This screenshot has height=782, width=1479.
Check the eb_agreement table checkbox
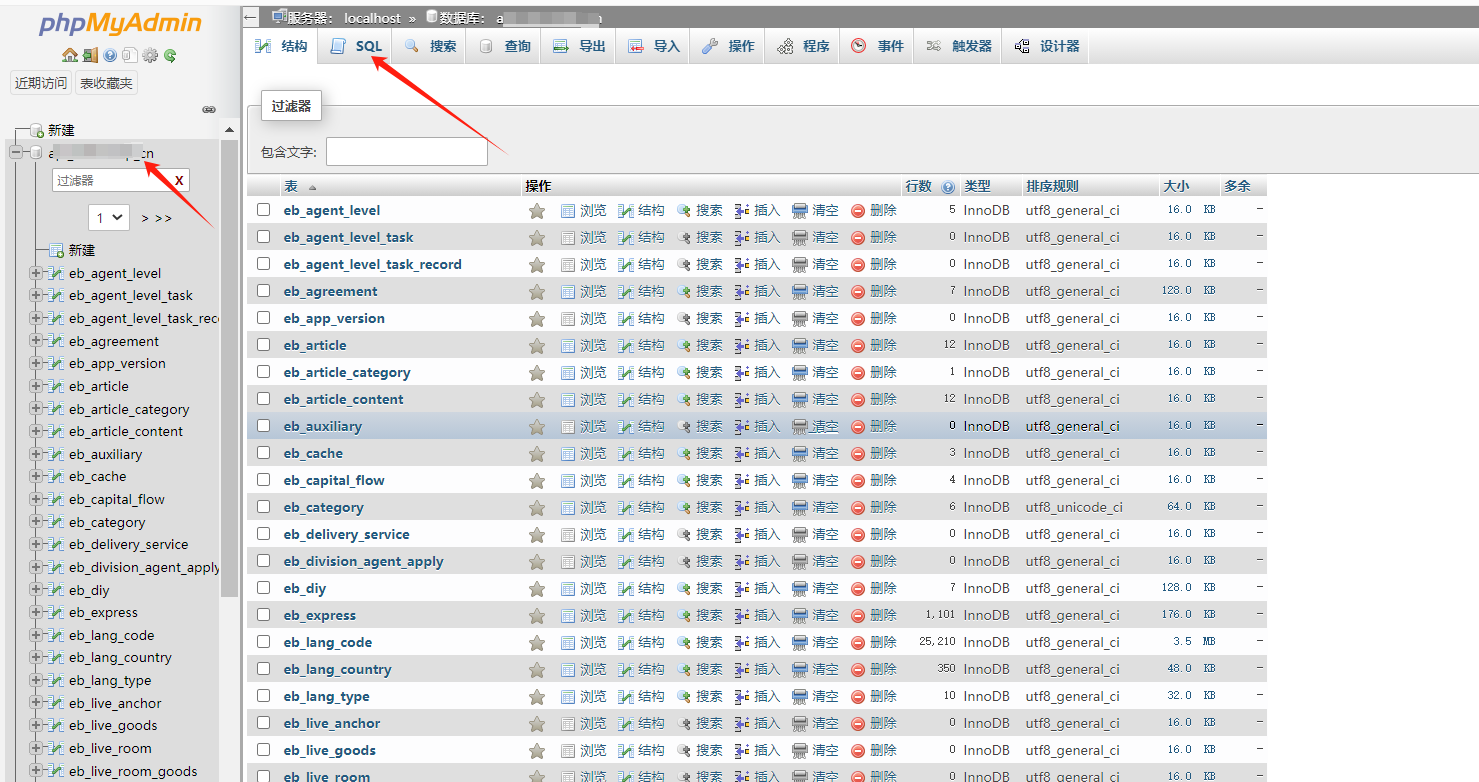click(264, 291)
